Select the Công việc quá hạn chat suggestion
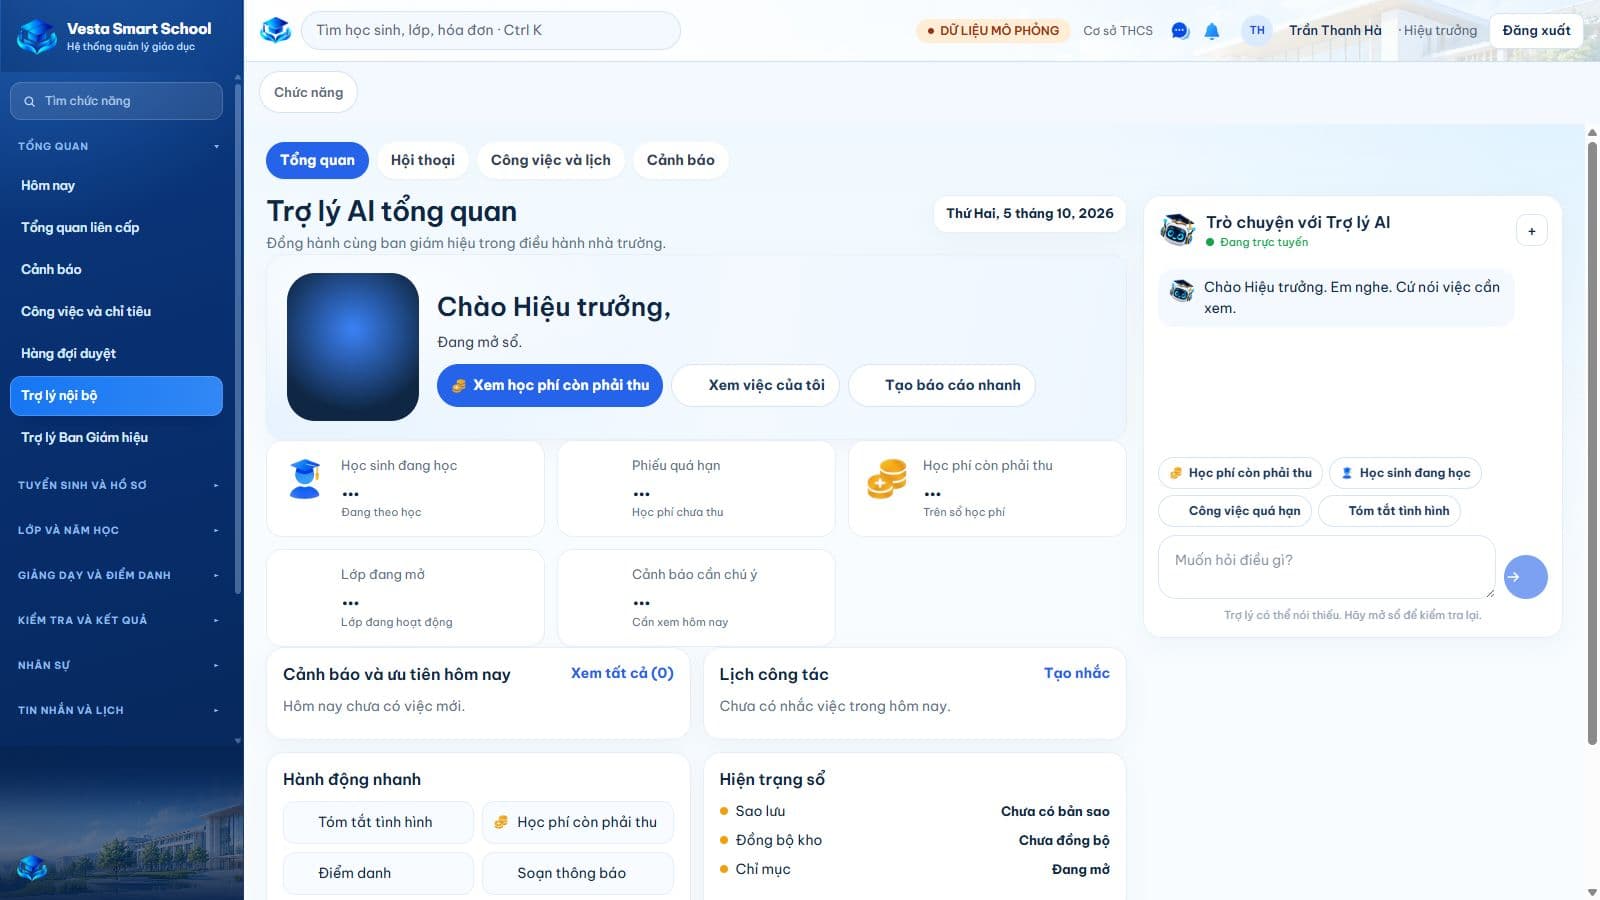The image size is (1600, 900). (1235, 511)
